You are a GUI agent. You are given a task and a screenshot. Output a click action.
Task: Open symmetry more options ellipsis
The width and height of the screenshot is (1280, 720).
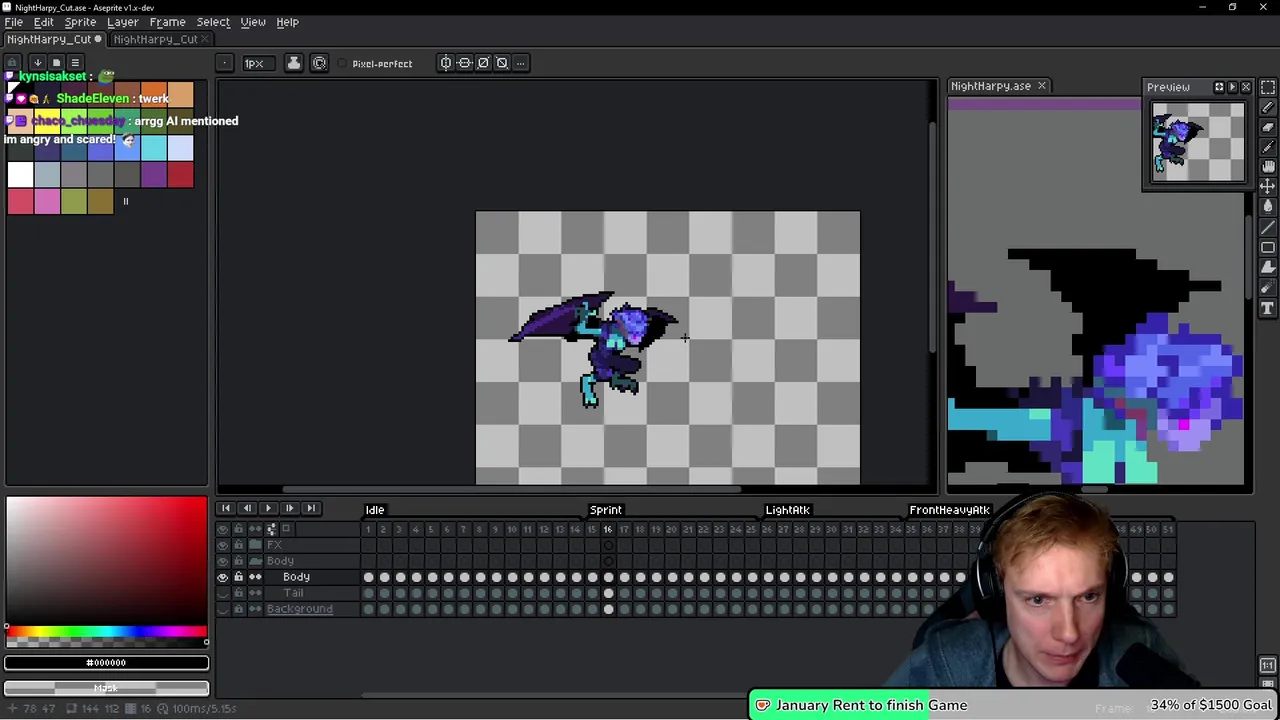coord(521,63)
